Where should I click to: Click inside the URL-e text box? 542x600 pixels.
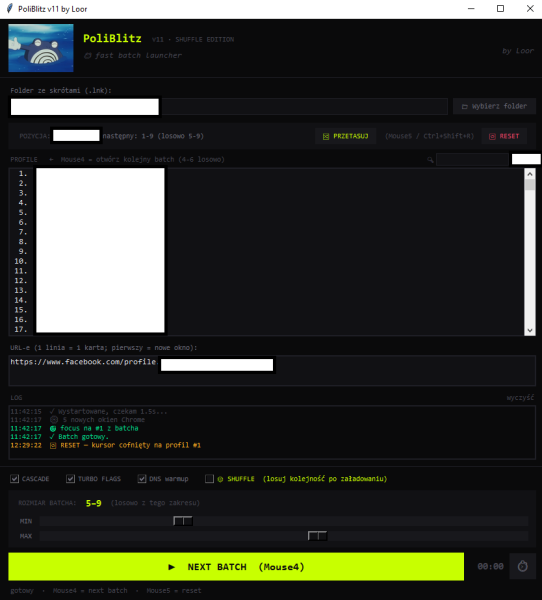[272, 370]
